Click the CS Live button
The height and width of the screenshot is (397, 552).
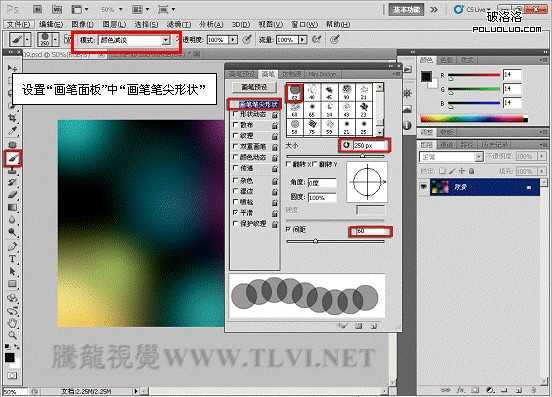[472, 10]
